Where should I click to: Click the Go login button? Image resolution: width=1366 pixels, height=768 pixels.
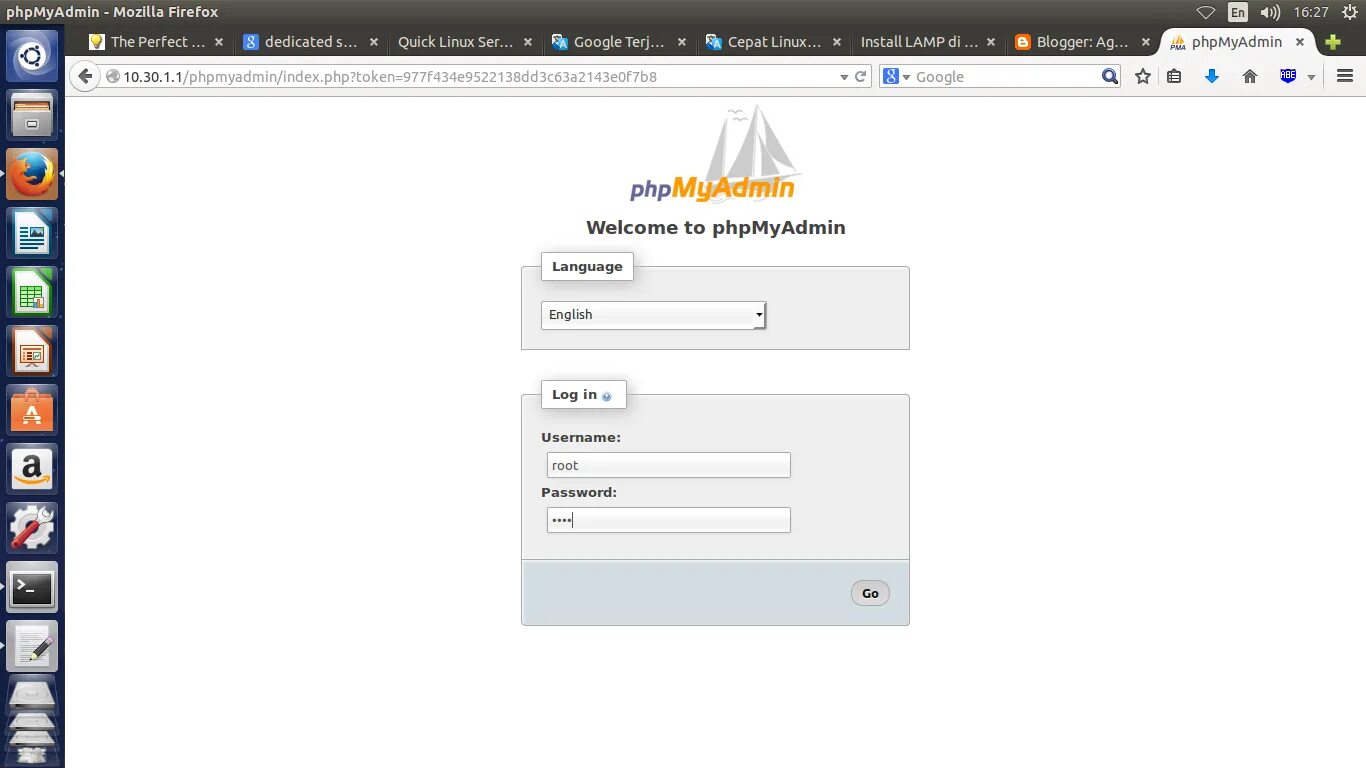point(870,593)
